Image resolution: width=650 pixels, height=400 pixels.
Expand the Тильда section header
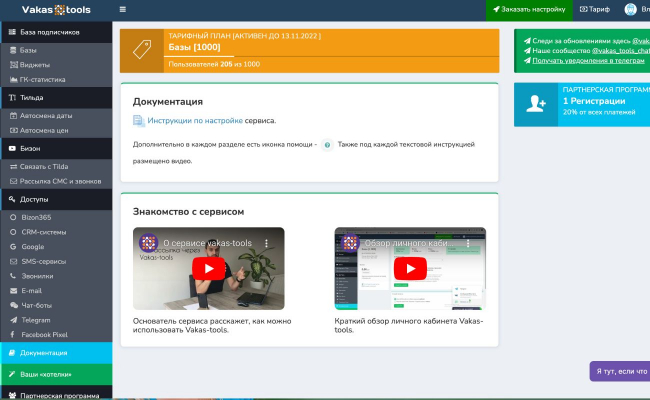[56, 97]
